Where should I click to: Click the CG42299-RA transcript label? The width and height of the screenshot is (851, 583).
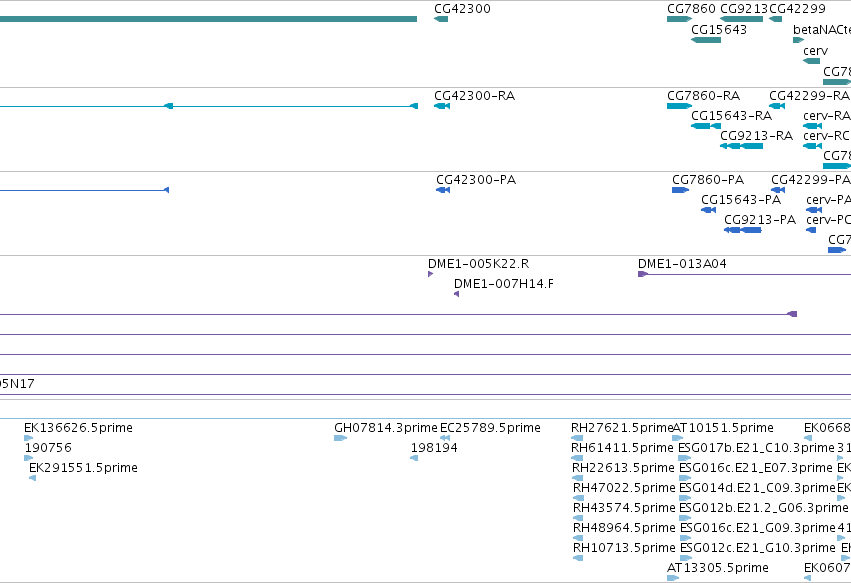809,96
